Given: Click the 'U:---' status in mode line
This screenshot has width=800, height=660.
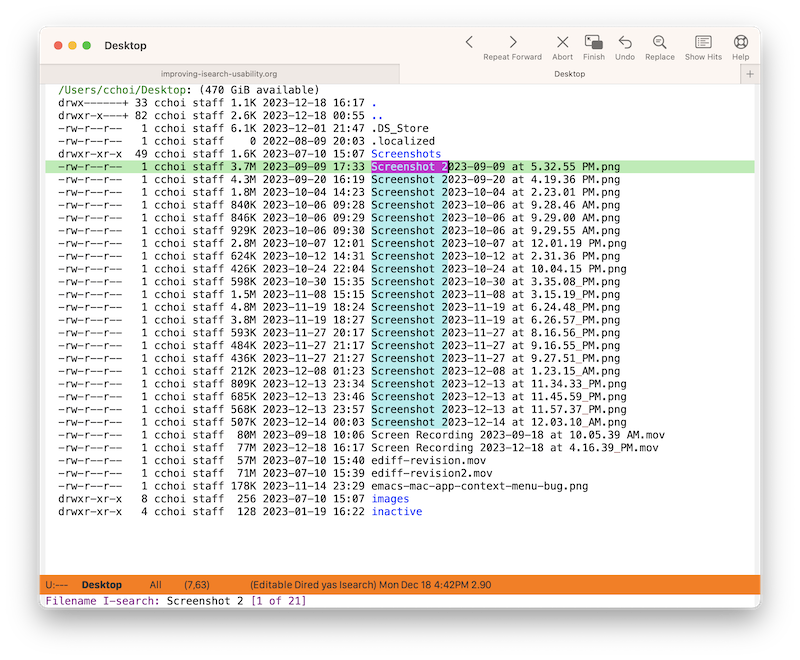Looking at the screenshot, I should (57, 585).
